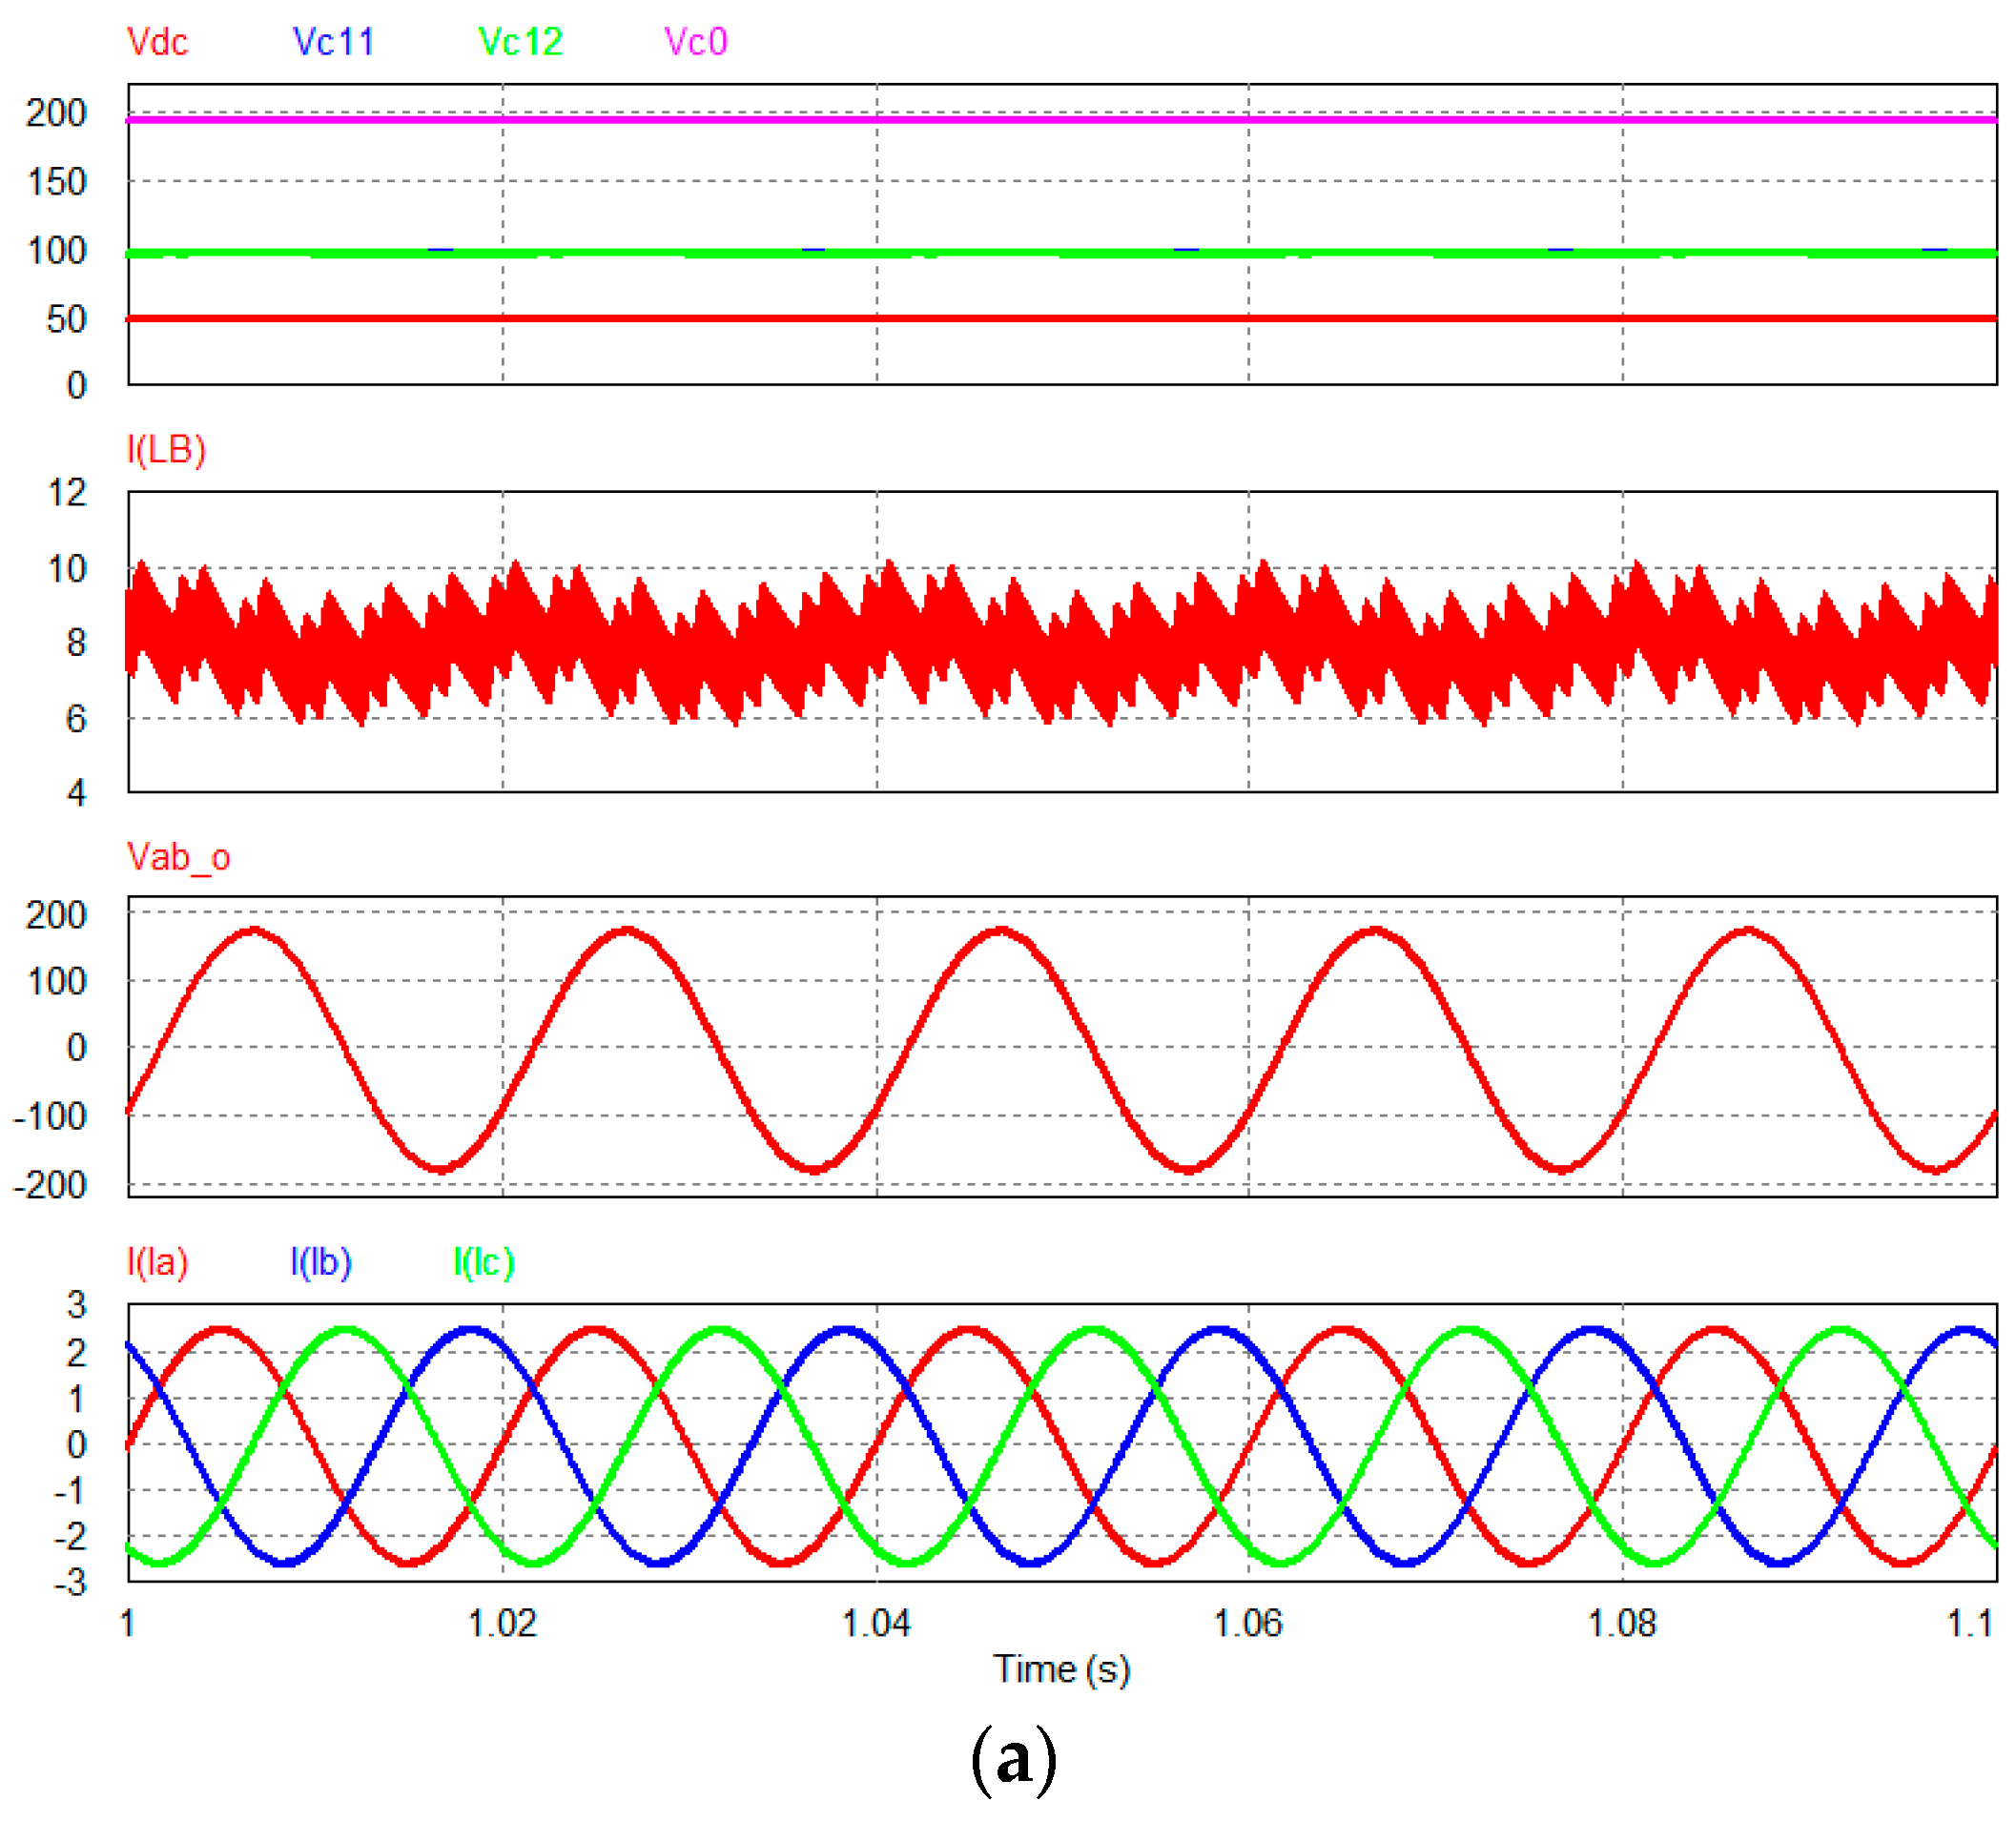
Task: Select the -1 tick on the current axis
Action: pyautogui.click(x=71, y=1491)
